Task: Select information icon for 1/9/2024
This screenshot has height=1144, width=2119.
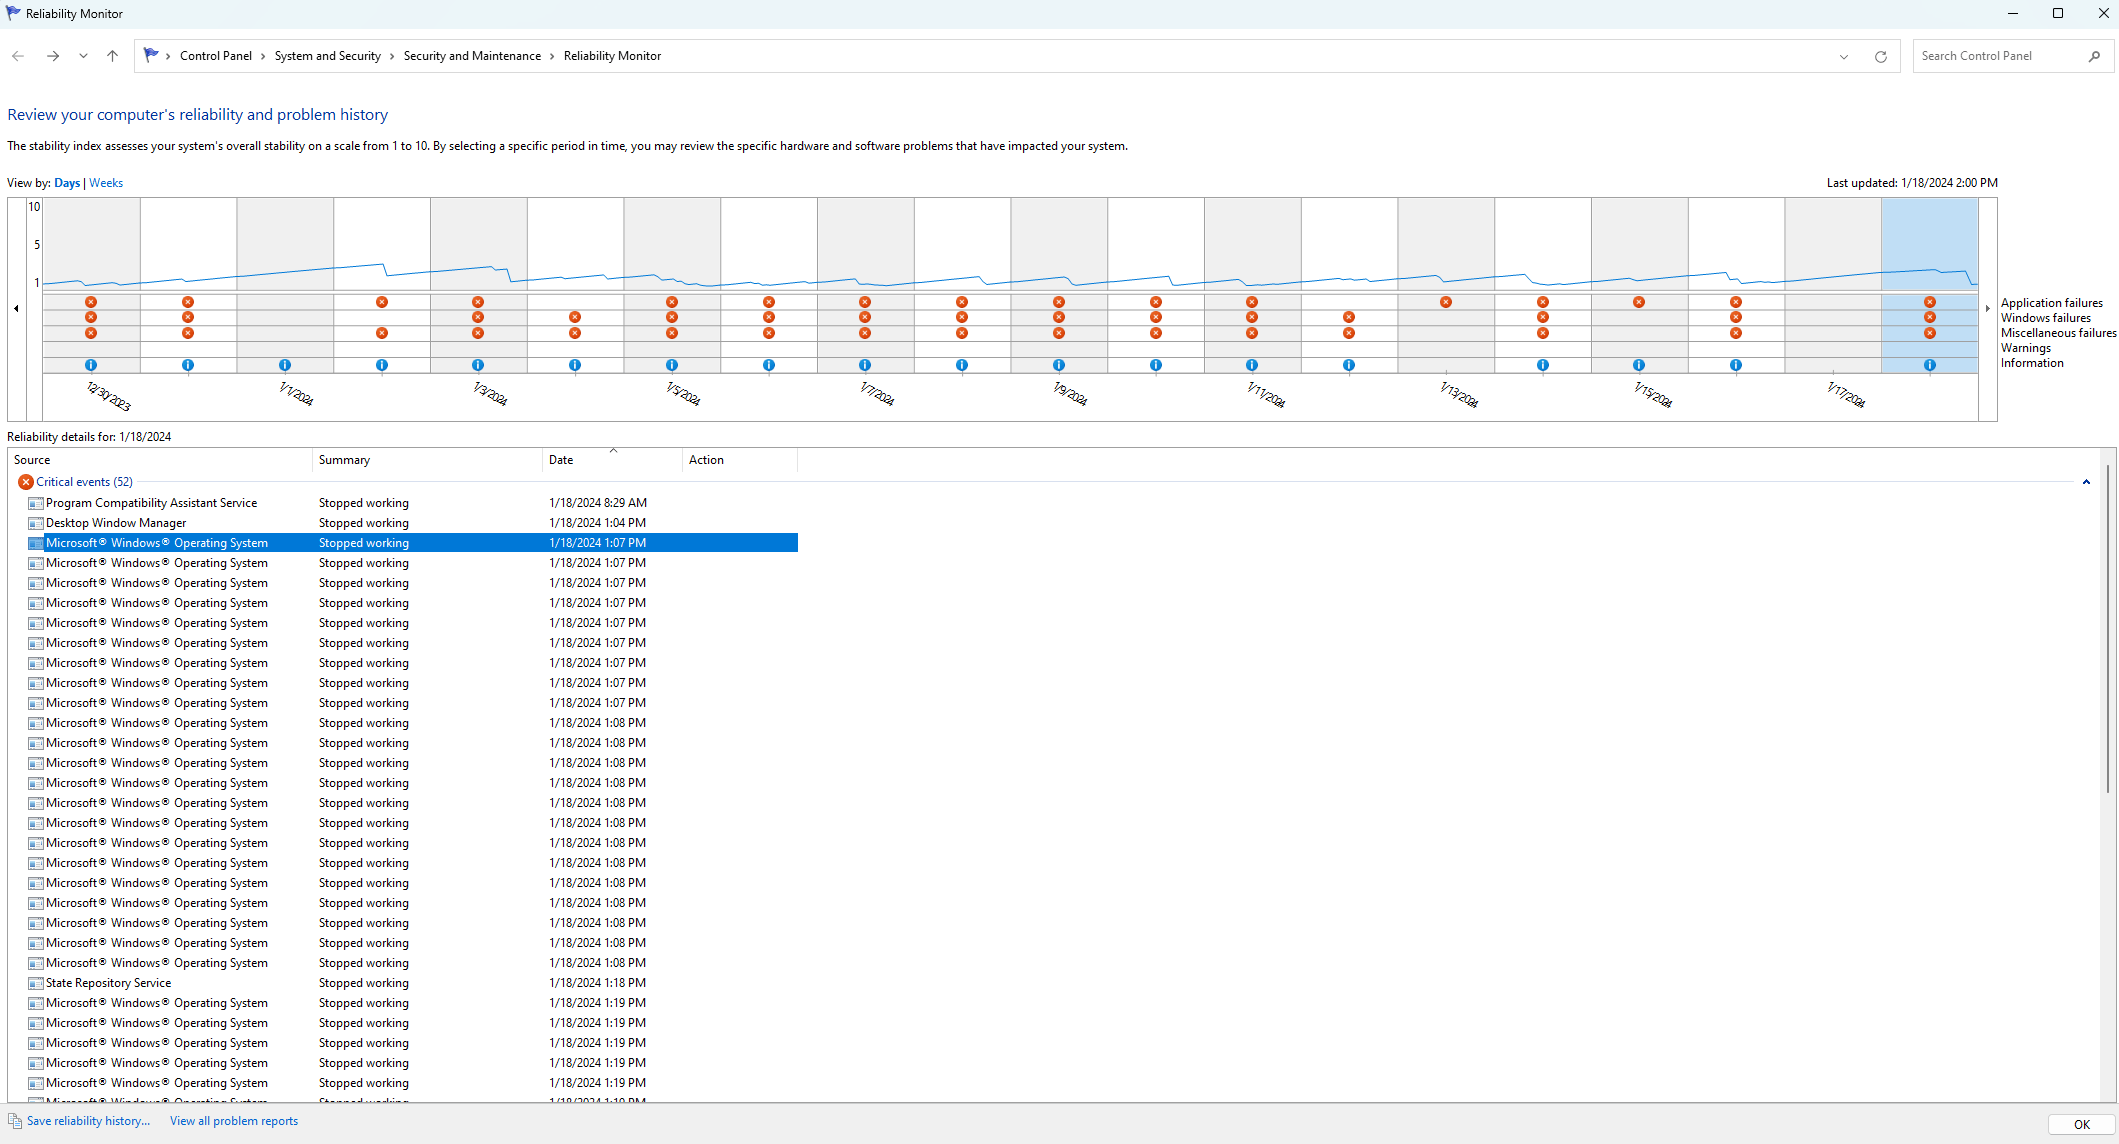Action: [x=1059, y=365]
